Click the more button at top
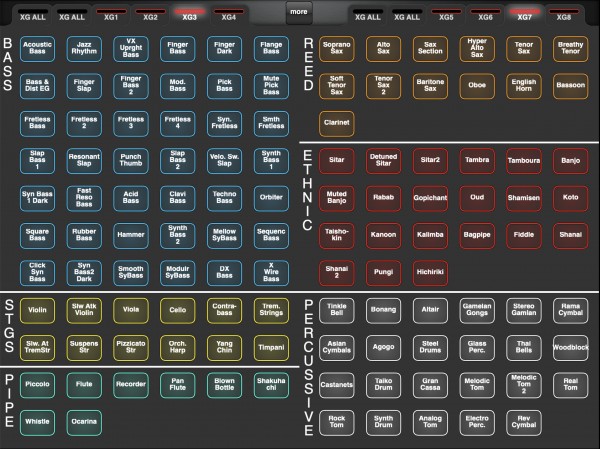This screenshot has height=449, width=600. click(299, 12)
